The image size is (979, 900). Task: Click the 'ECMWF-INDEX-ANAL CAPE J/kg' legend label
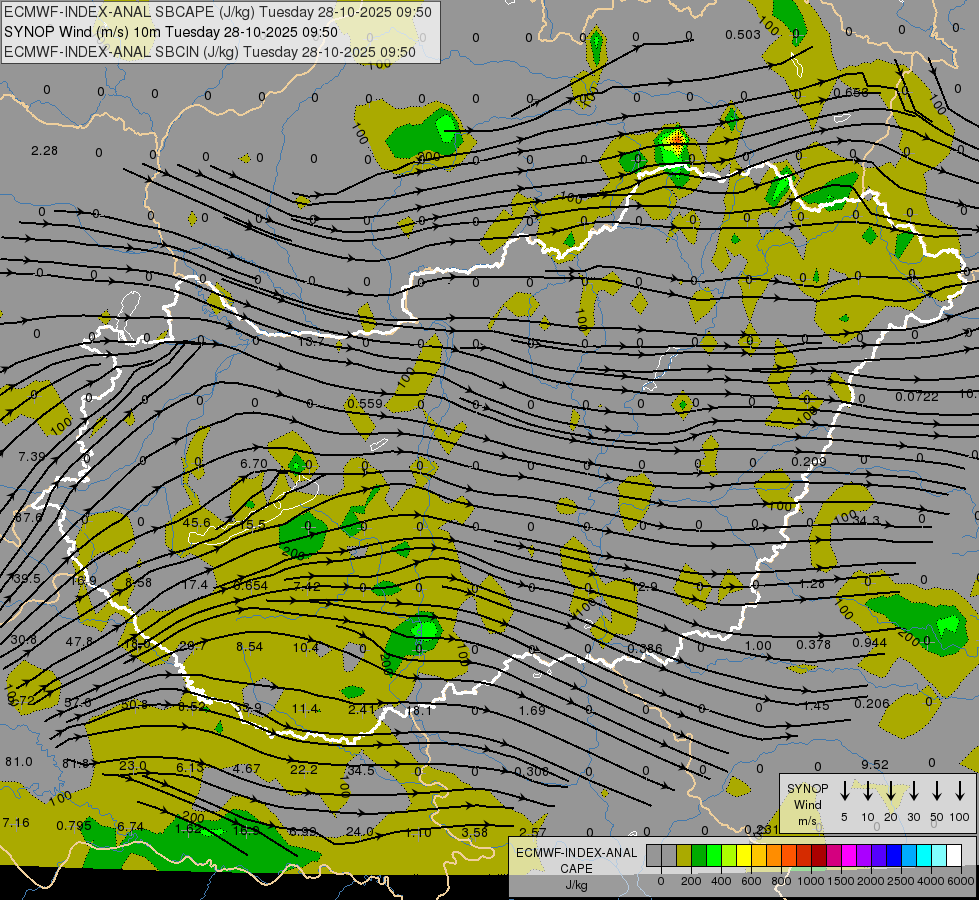(x=576, y=868)
